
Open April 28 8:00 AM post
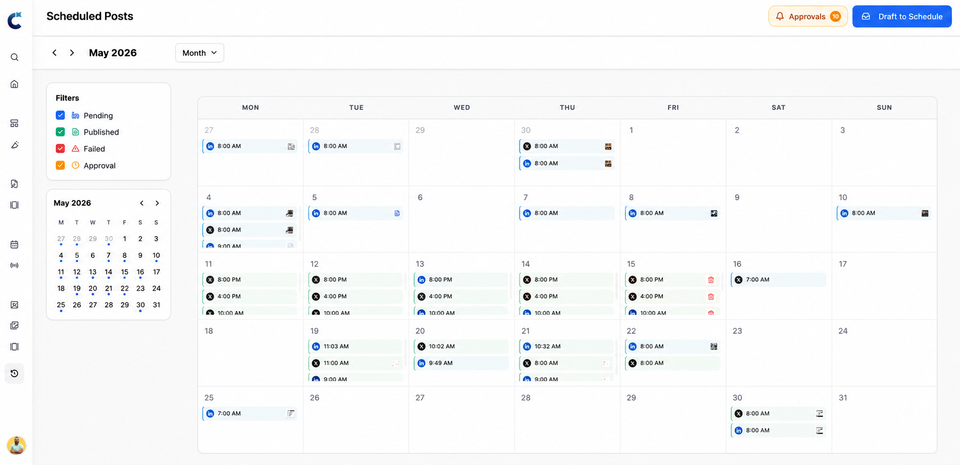356,147
